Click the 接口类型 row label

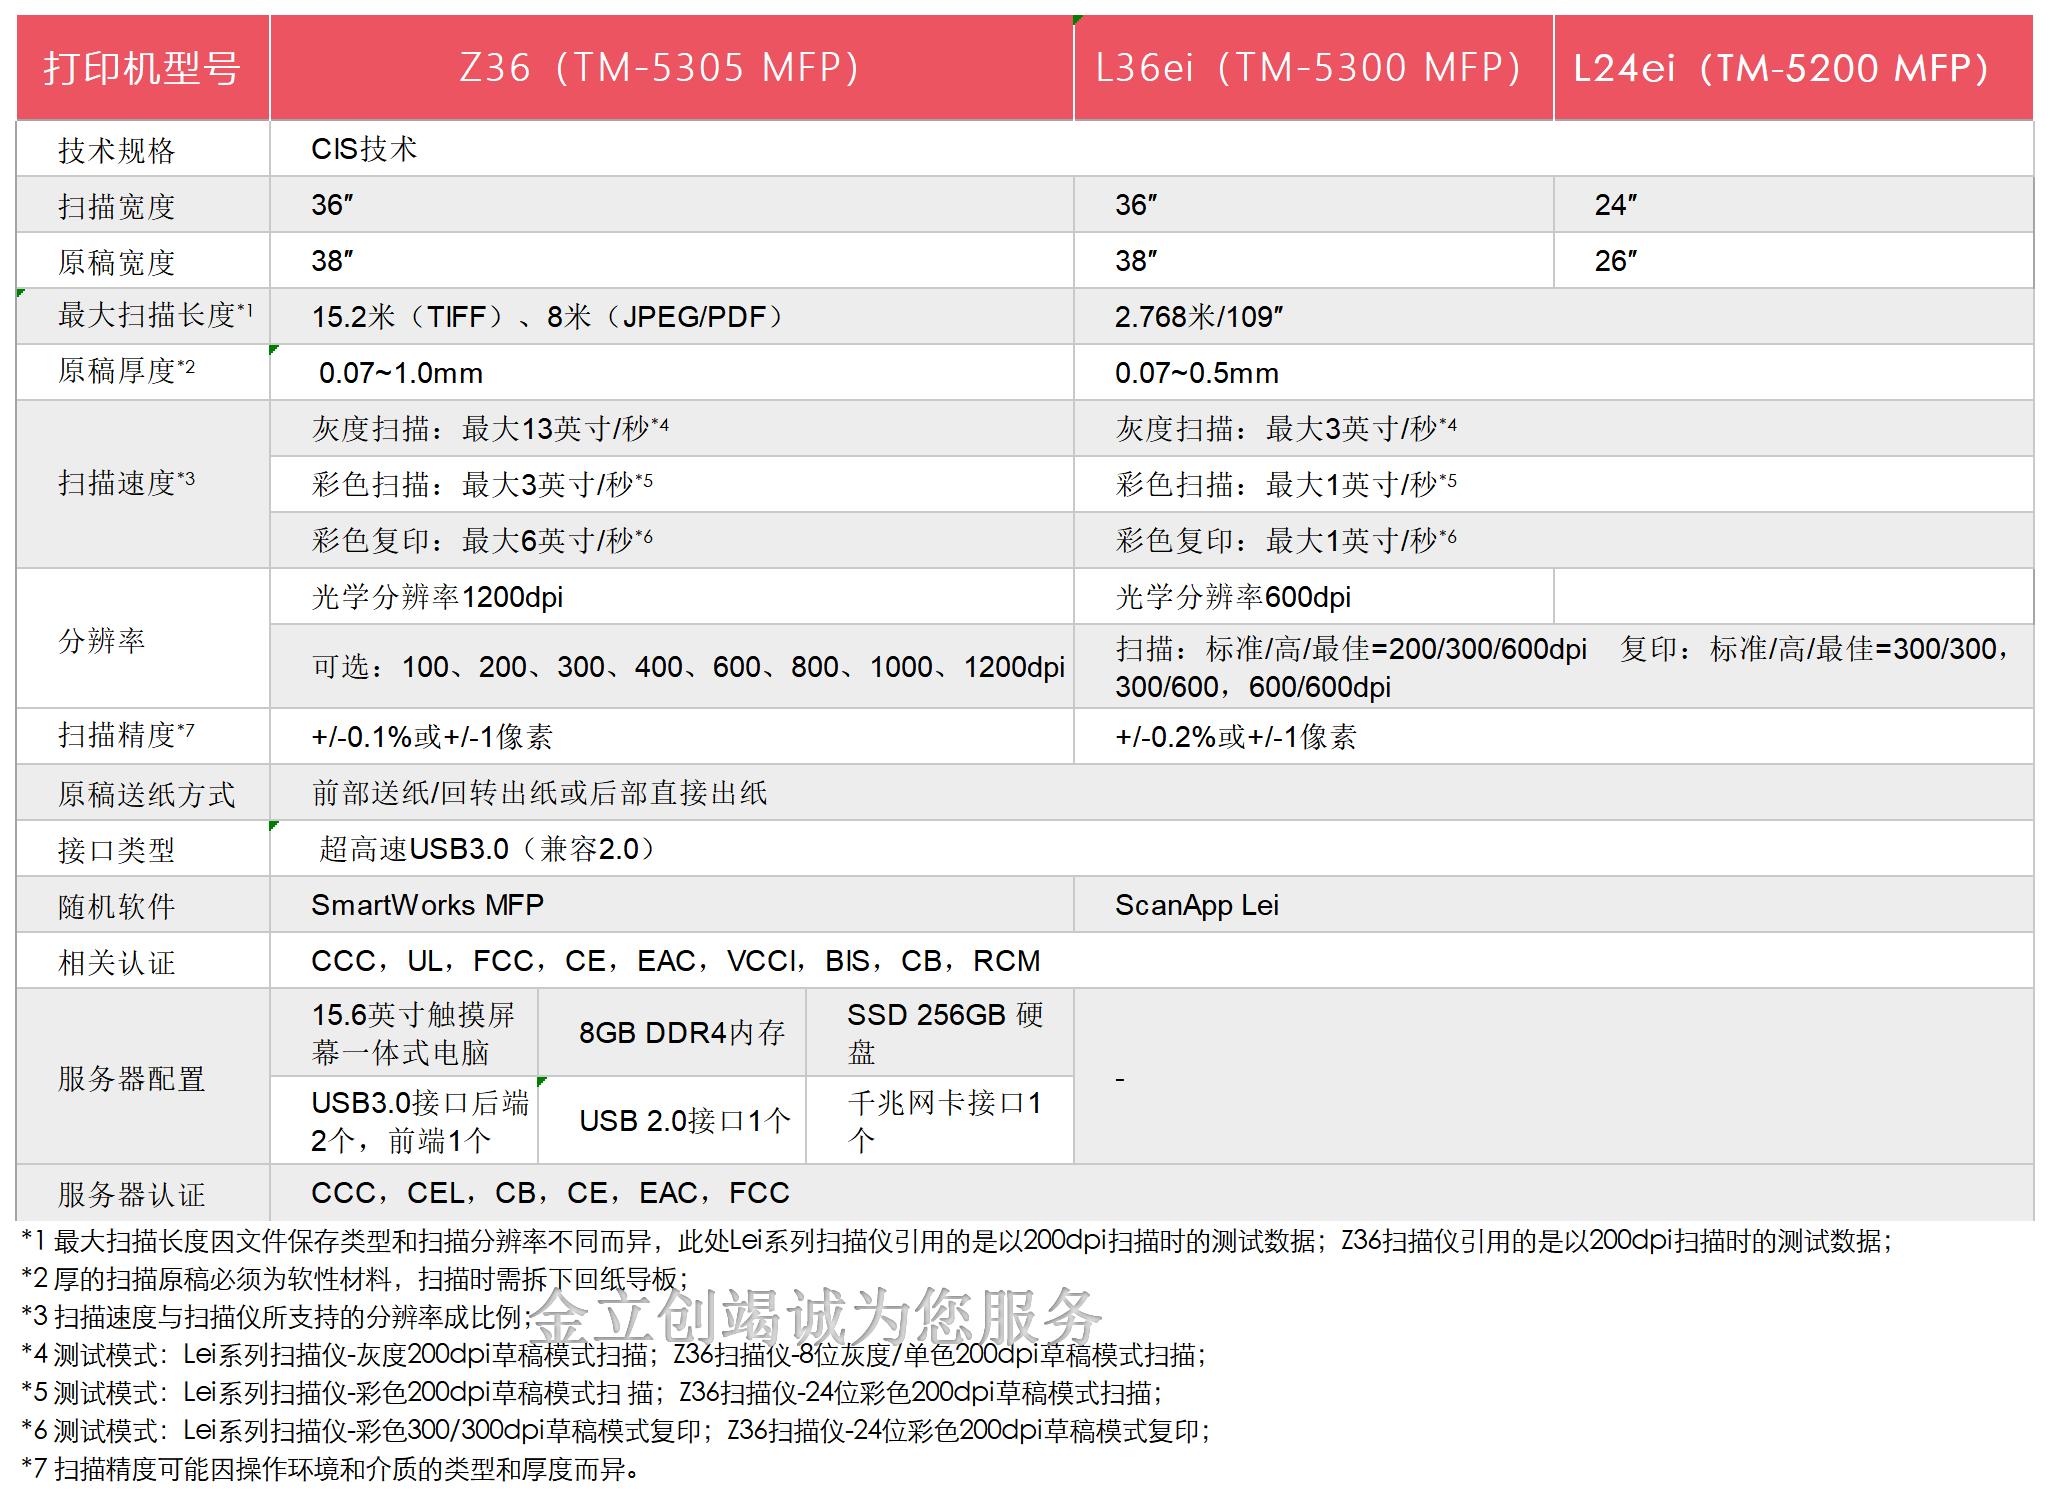point(143,849)
